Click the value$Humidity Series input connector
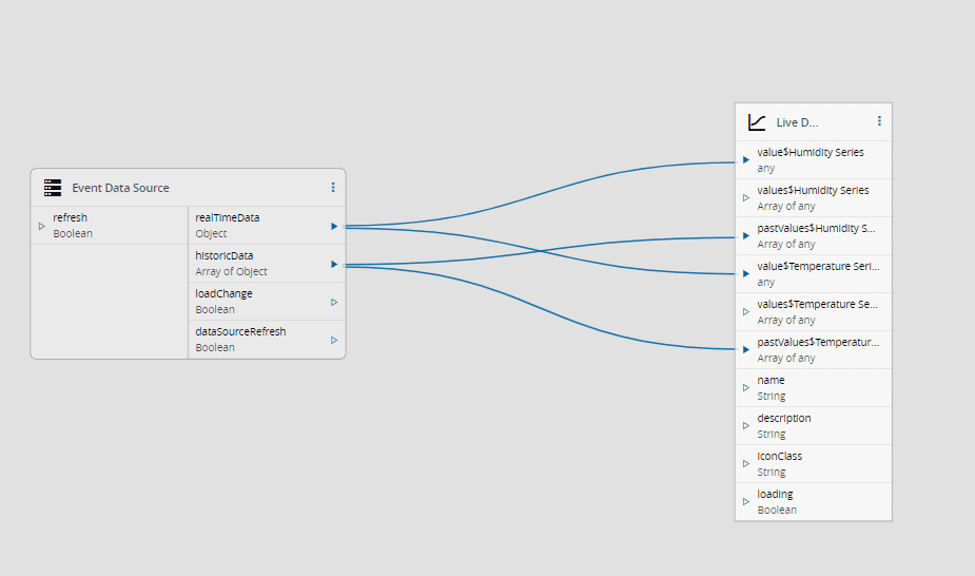 [744, 158]
